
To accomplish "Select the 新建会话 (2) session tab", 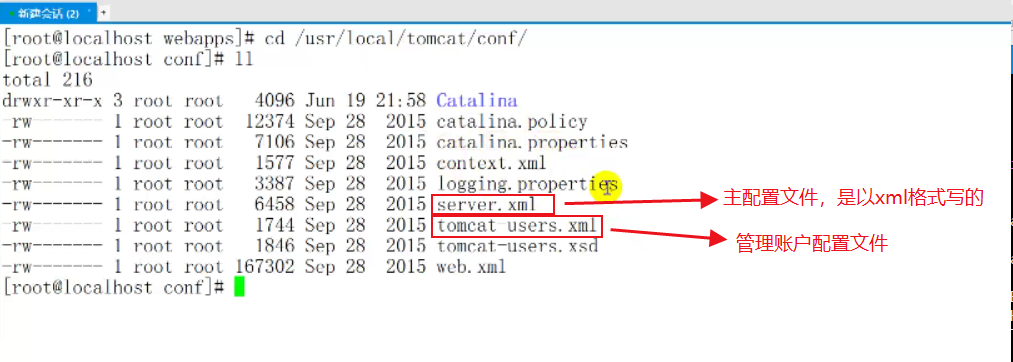I will (x=48, y=12).
